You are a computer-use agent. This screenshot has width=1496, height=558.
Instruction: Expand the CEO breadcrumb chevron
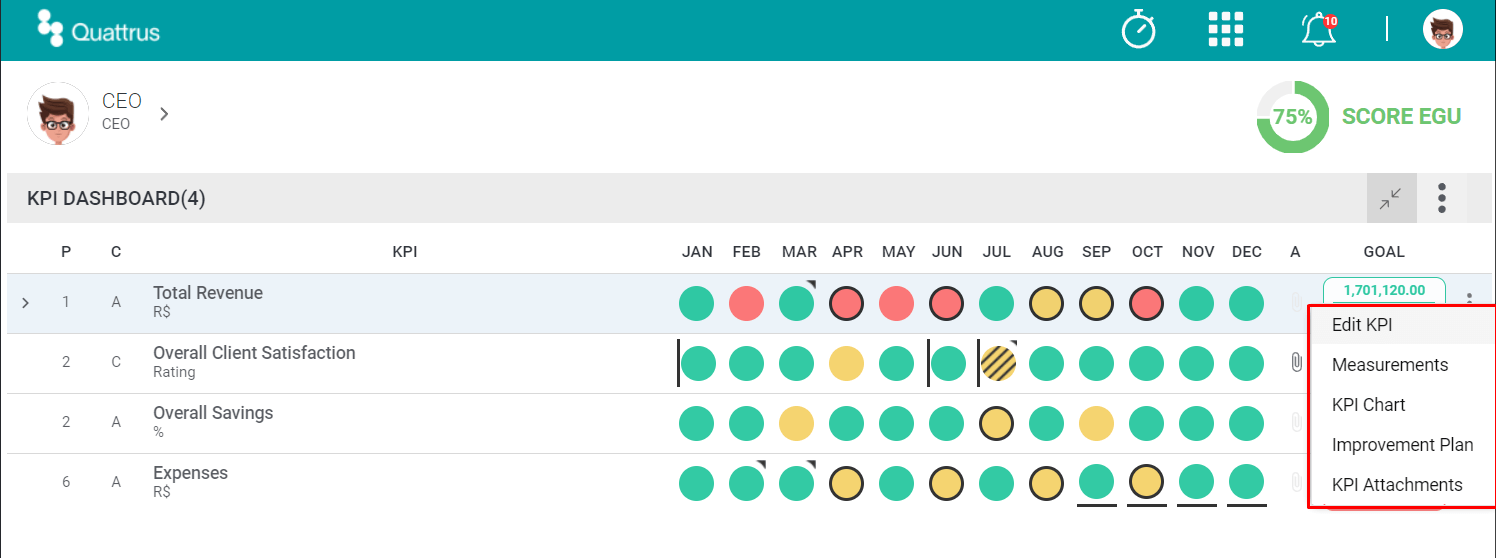coord(164,113)
